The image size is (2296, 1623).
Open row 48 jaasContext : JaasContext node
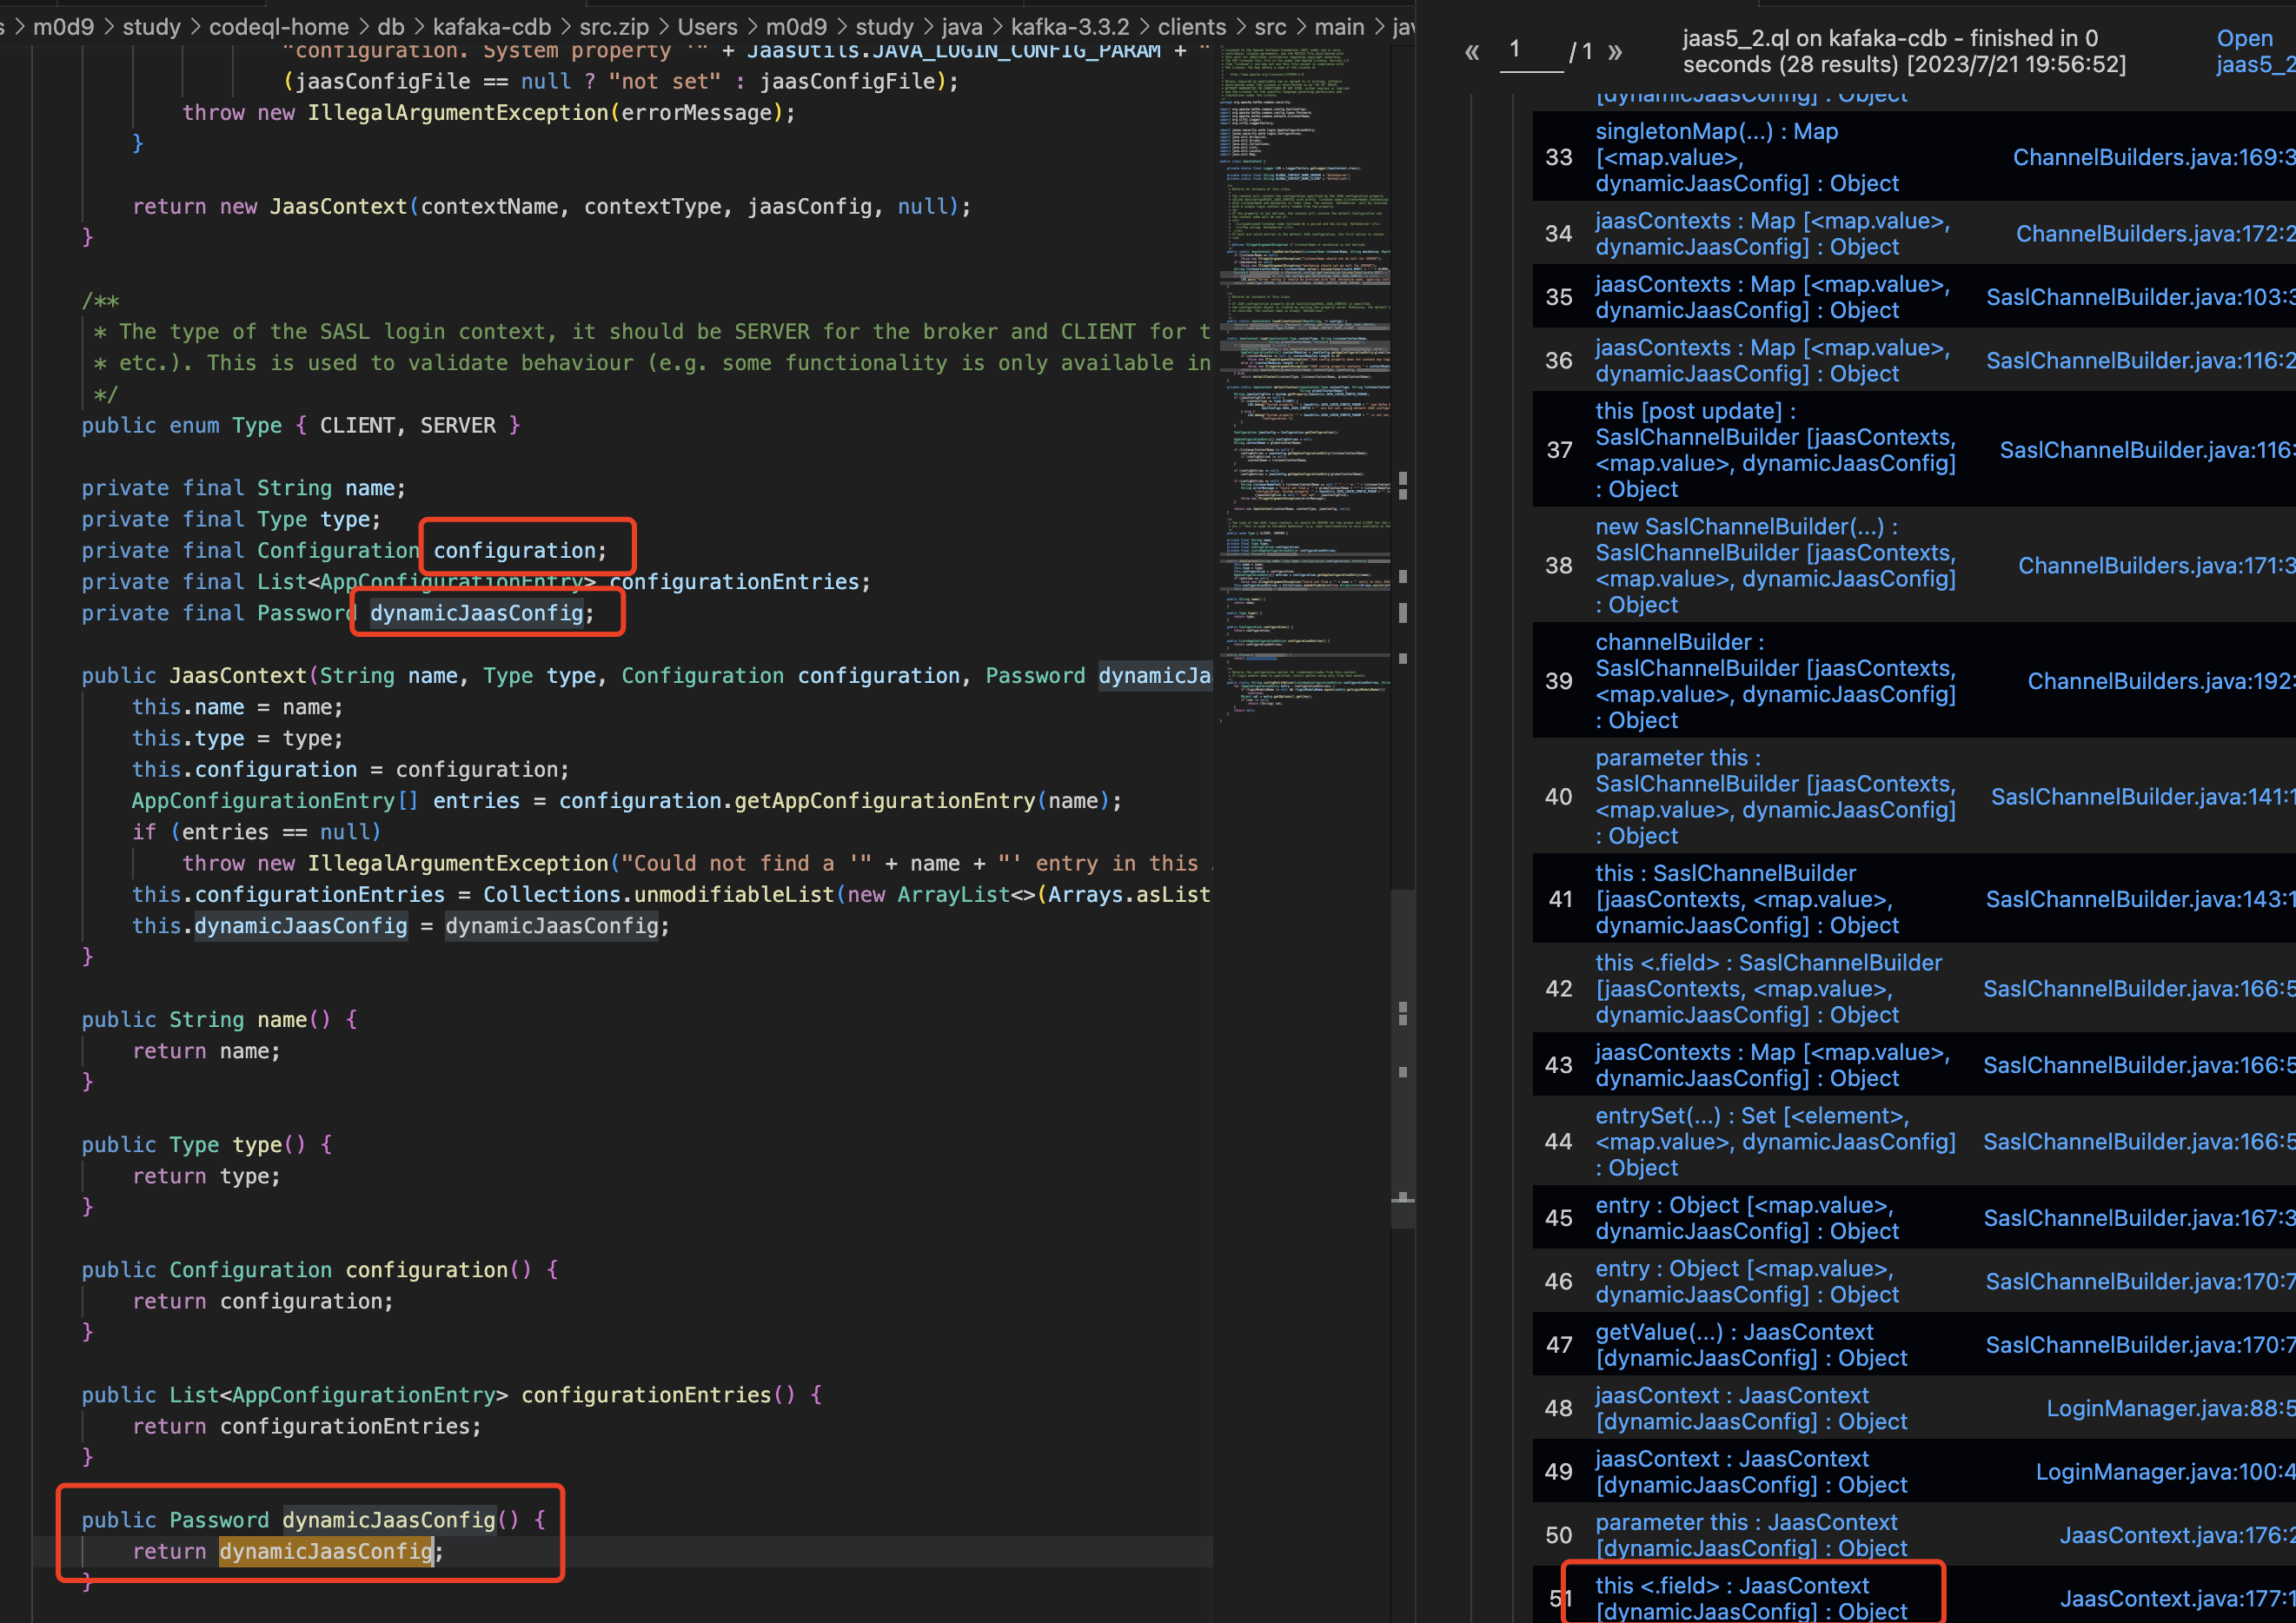pos(1751,1408)
